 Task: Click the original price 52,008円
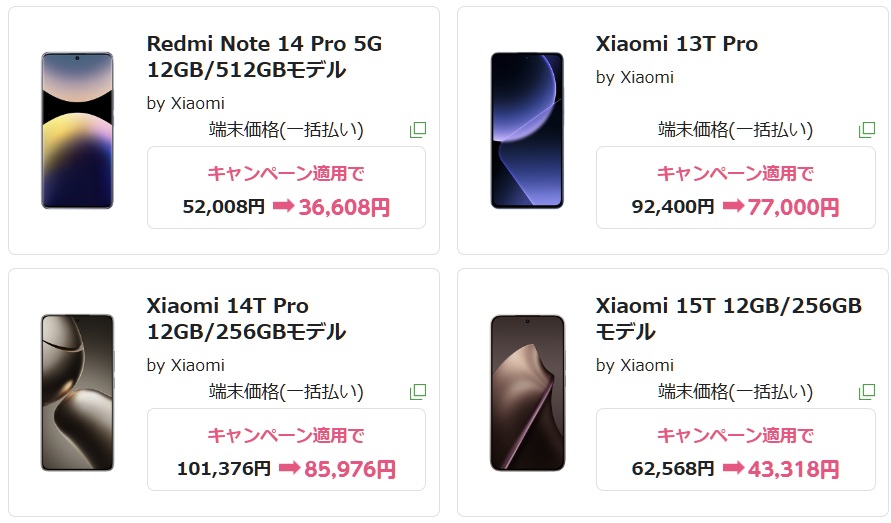[224, 207]
